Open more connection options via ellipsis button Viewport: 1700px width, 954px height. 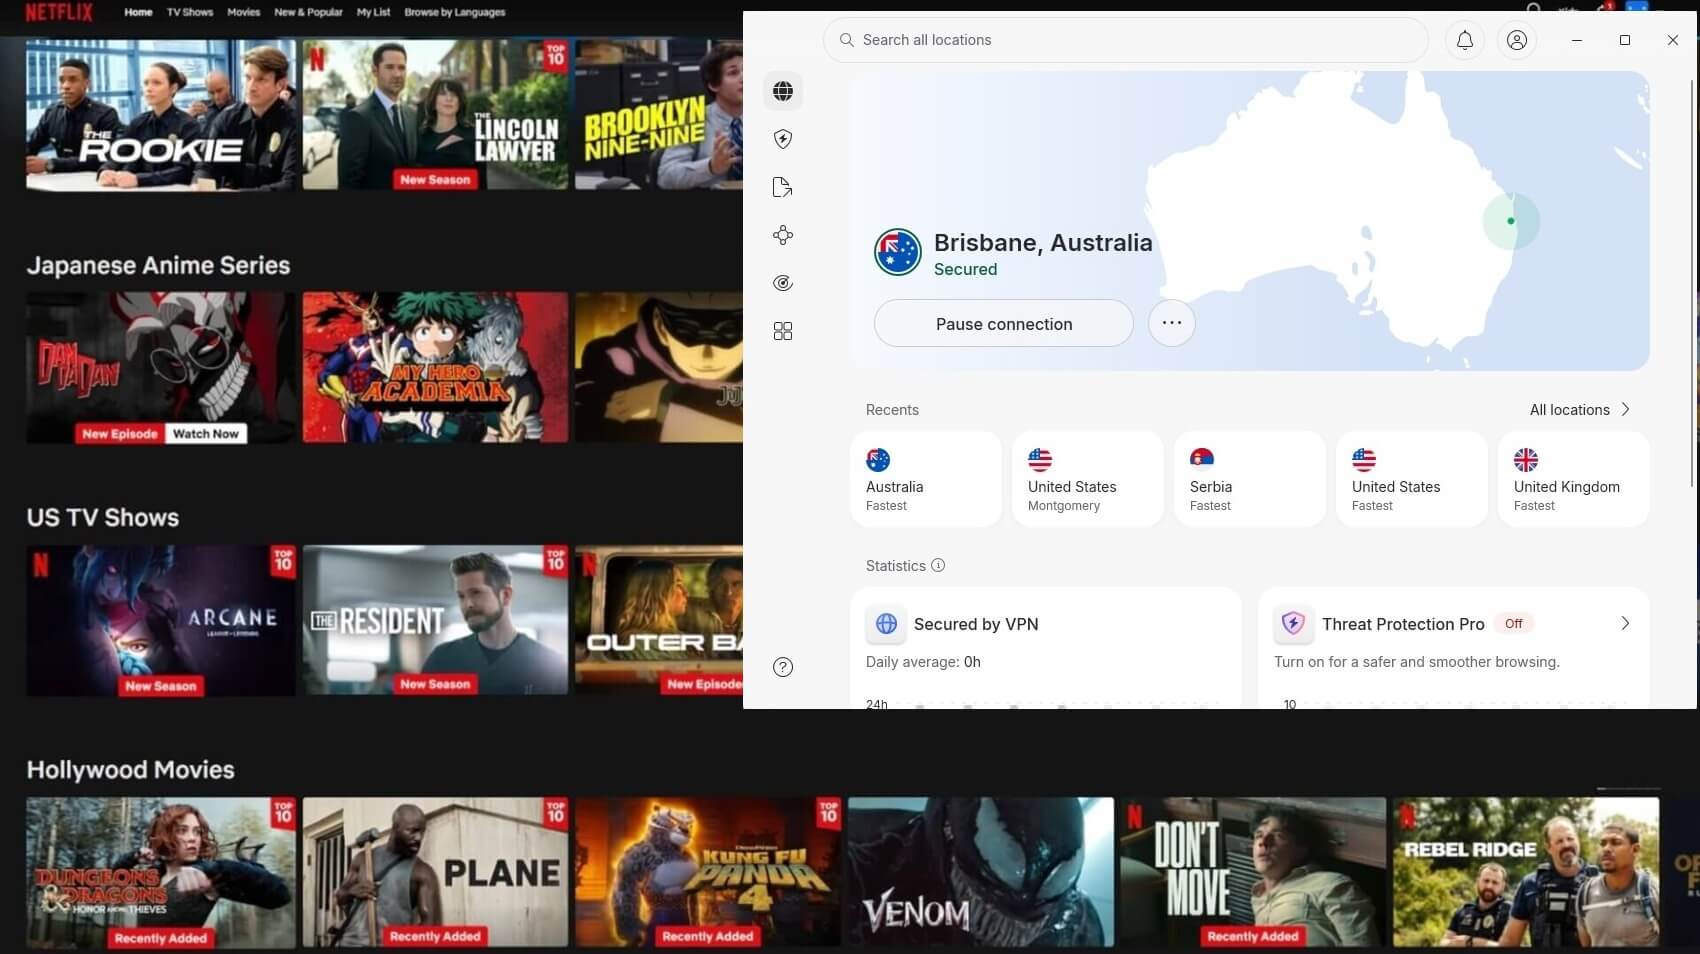click(x=1171, y=323)
